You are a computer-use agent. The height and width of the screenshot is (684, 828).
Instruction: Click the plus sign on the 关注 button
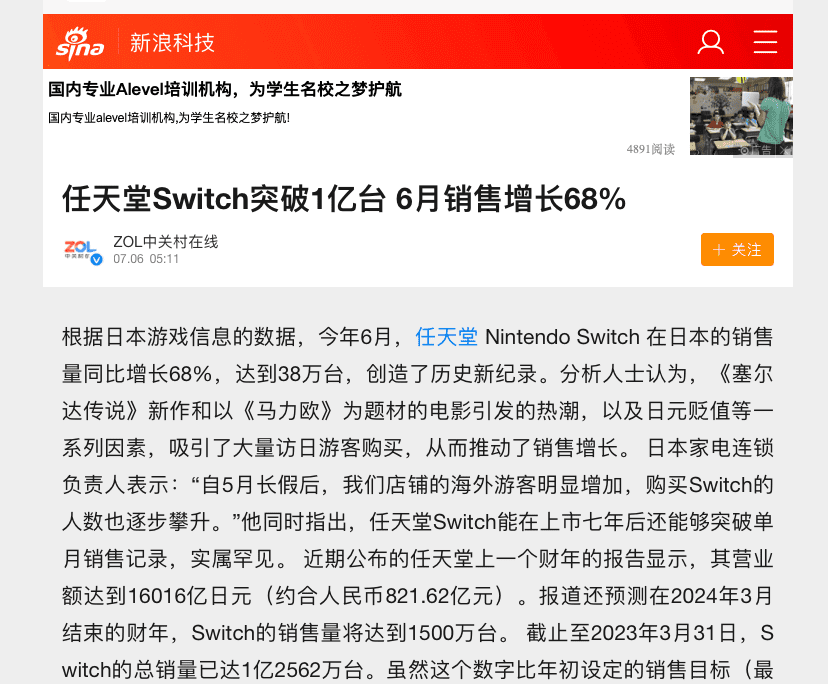click(718, 250)
